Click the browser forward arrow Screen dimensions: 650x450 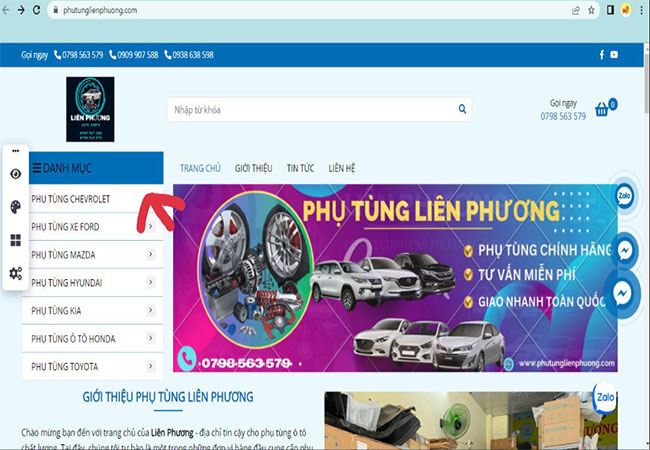pyautogui.click(x=21, y=10)
